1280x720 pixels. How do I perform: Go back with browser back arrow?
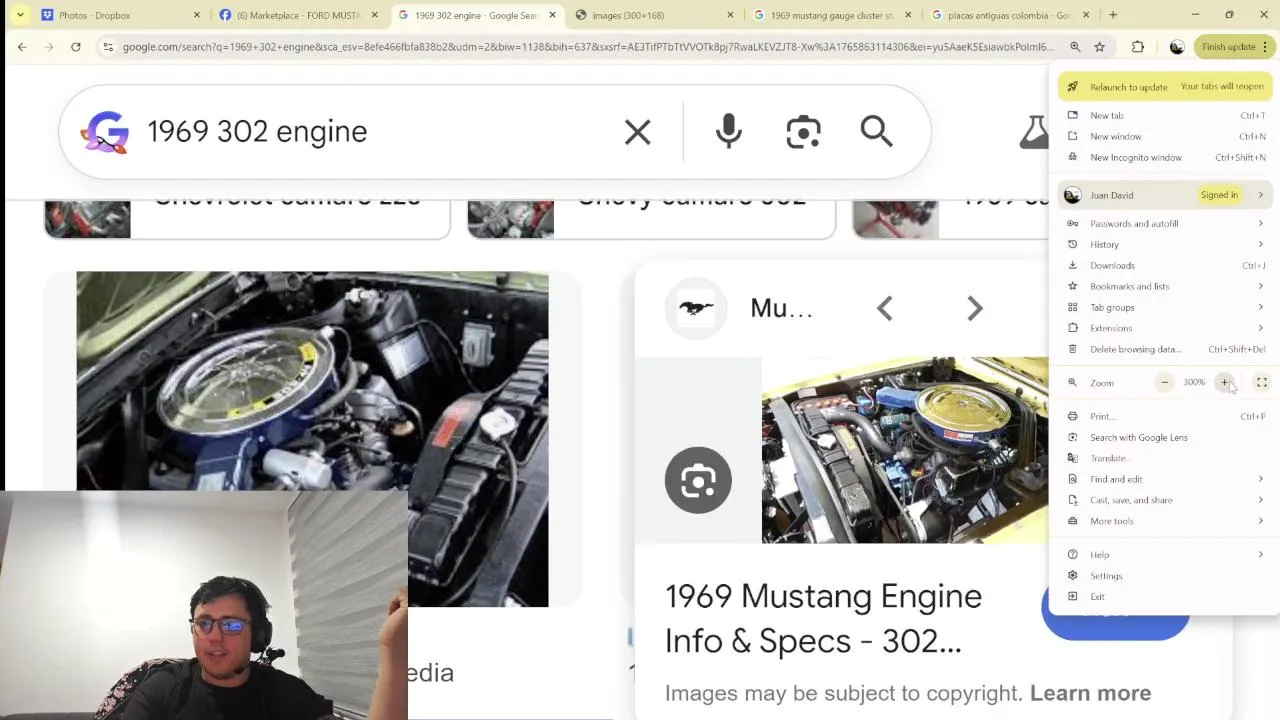point(22,47)
